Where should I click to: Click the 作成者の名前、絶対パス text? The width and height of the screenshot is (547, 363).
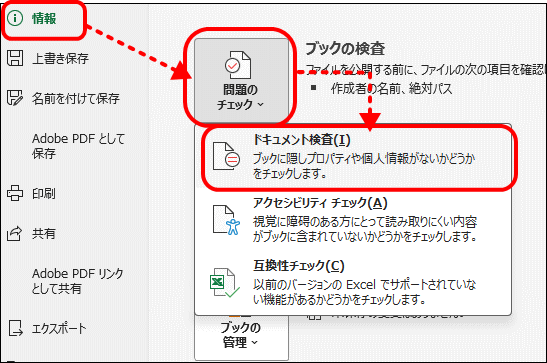(x=391, y=89)
